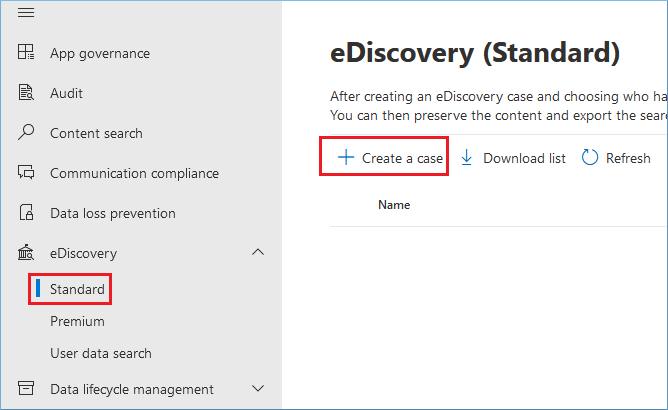Click the download arrow icon
The image size is (668, 410).
(x=467, y=158)
